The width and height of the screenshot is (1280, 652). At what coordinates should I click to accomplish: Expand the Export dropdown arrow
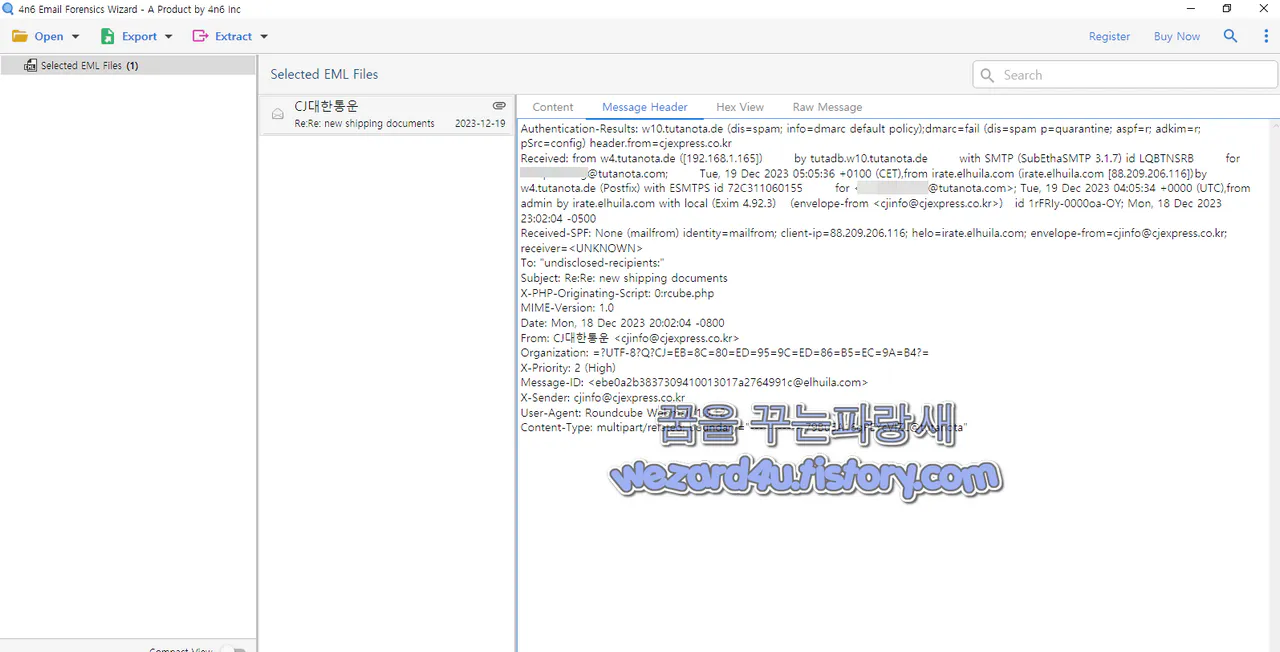click(x=168, y=37)
